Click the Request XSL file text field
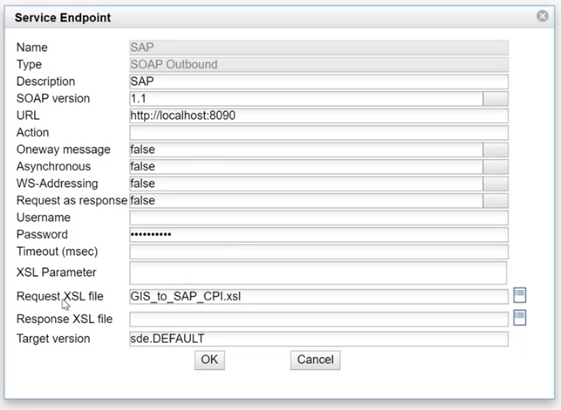Viewport: 561px width, 410px height. (x=319, y=297)
